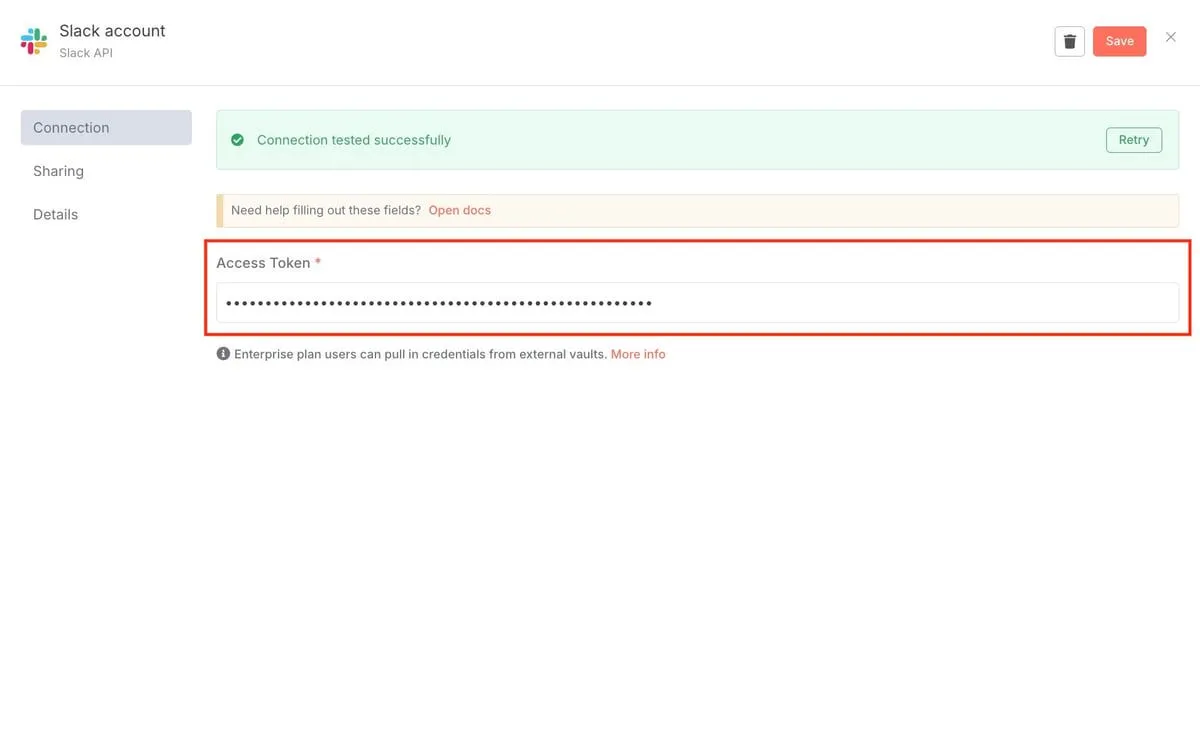Delete the credential using the trash icon

point(1069,41)
